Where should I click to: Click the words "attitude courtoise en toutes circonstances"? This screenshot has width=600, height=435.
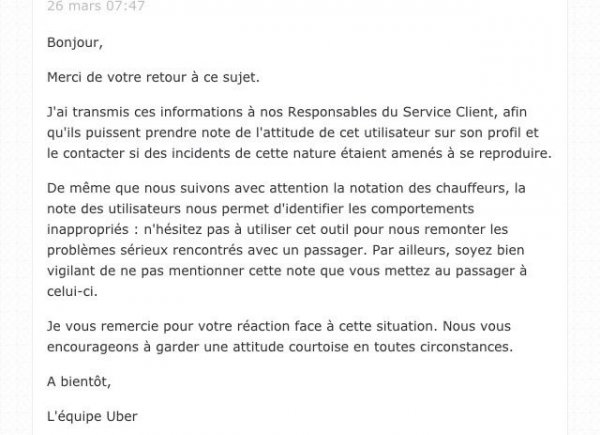pos(372,347)
